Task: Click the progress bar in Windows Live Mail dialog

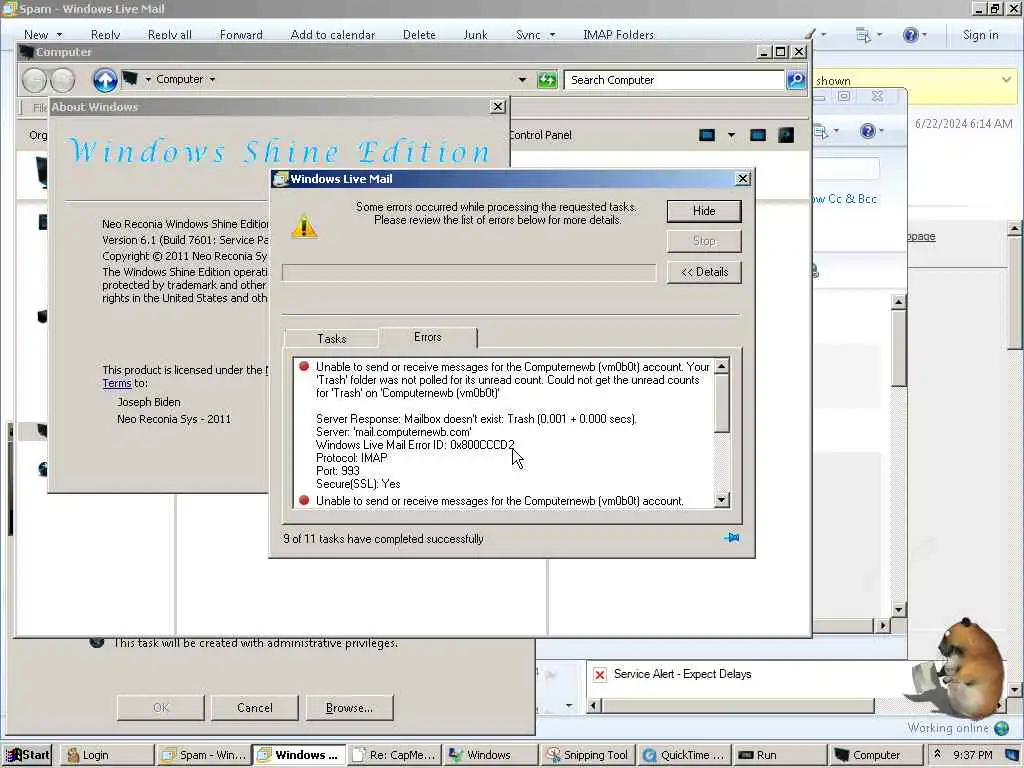Action: (469, 272)
